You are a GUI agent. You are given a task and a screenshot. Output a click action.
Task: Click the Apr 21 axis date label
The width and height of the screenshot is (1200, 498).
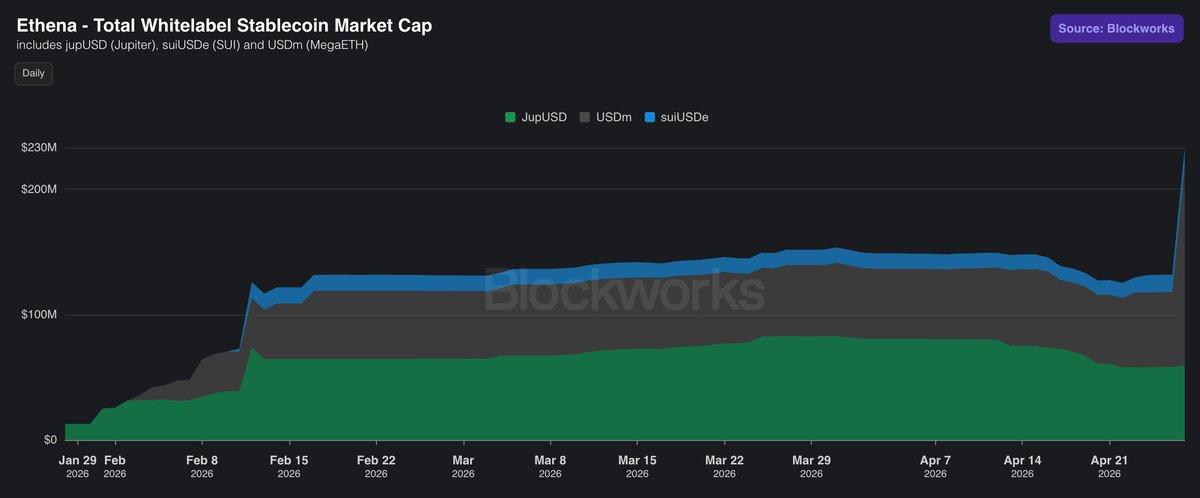click(x=1109, y=466)
